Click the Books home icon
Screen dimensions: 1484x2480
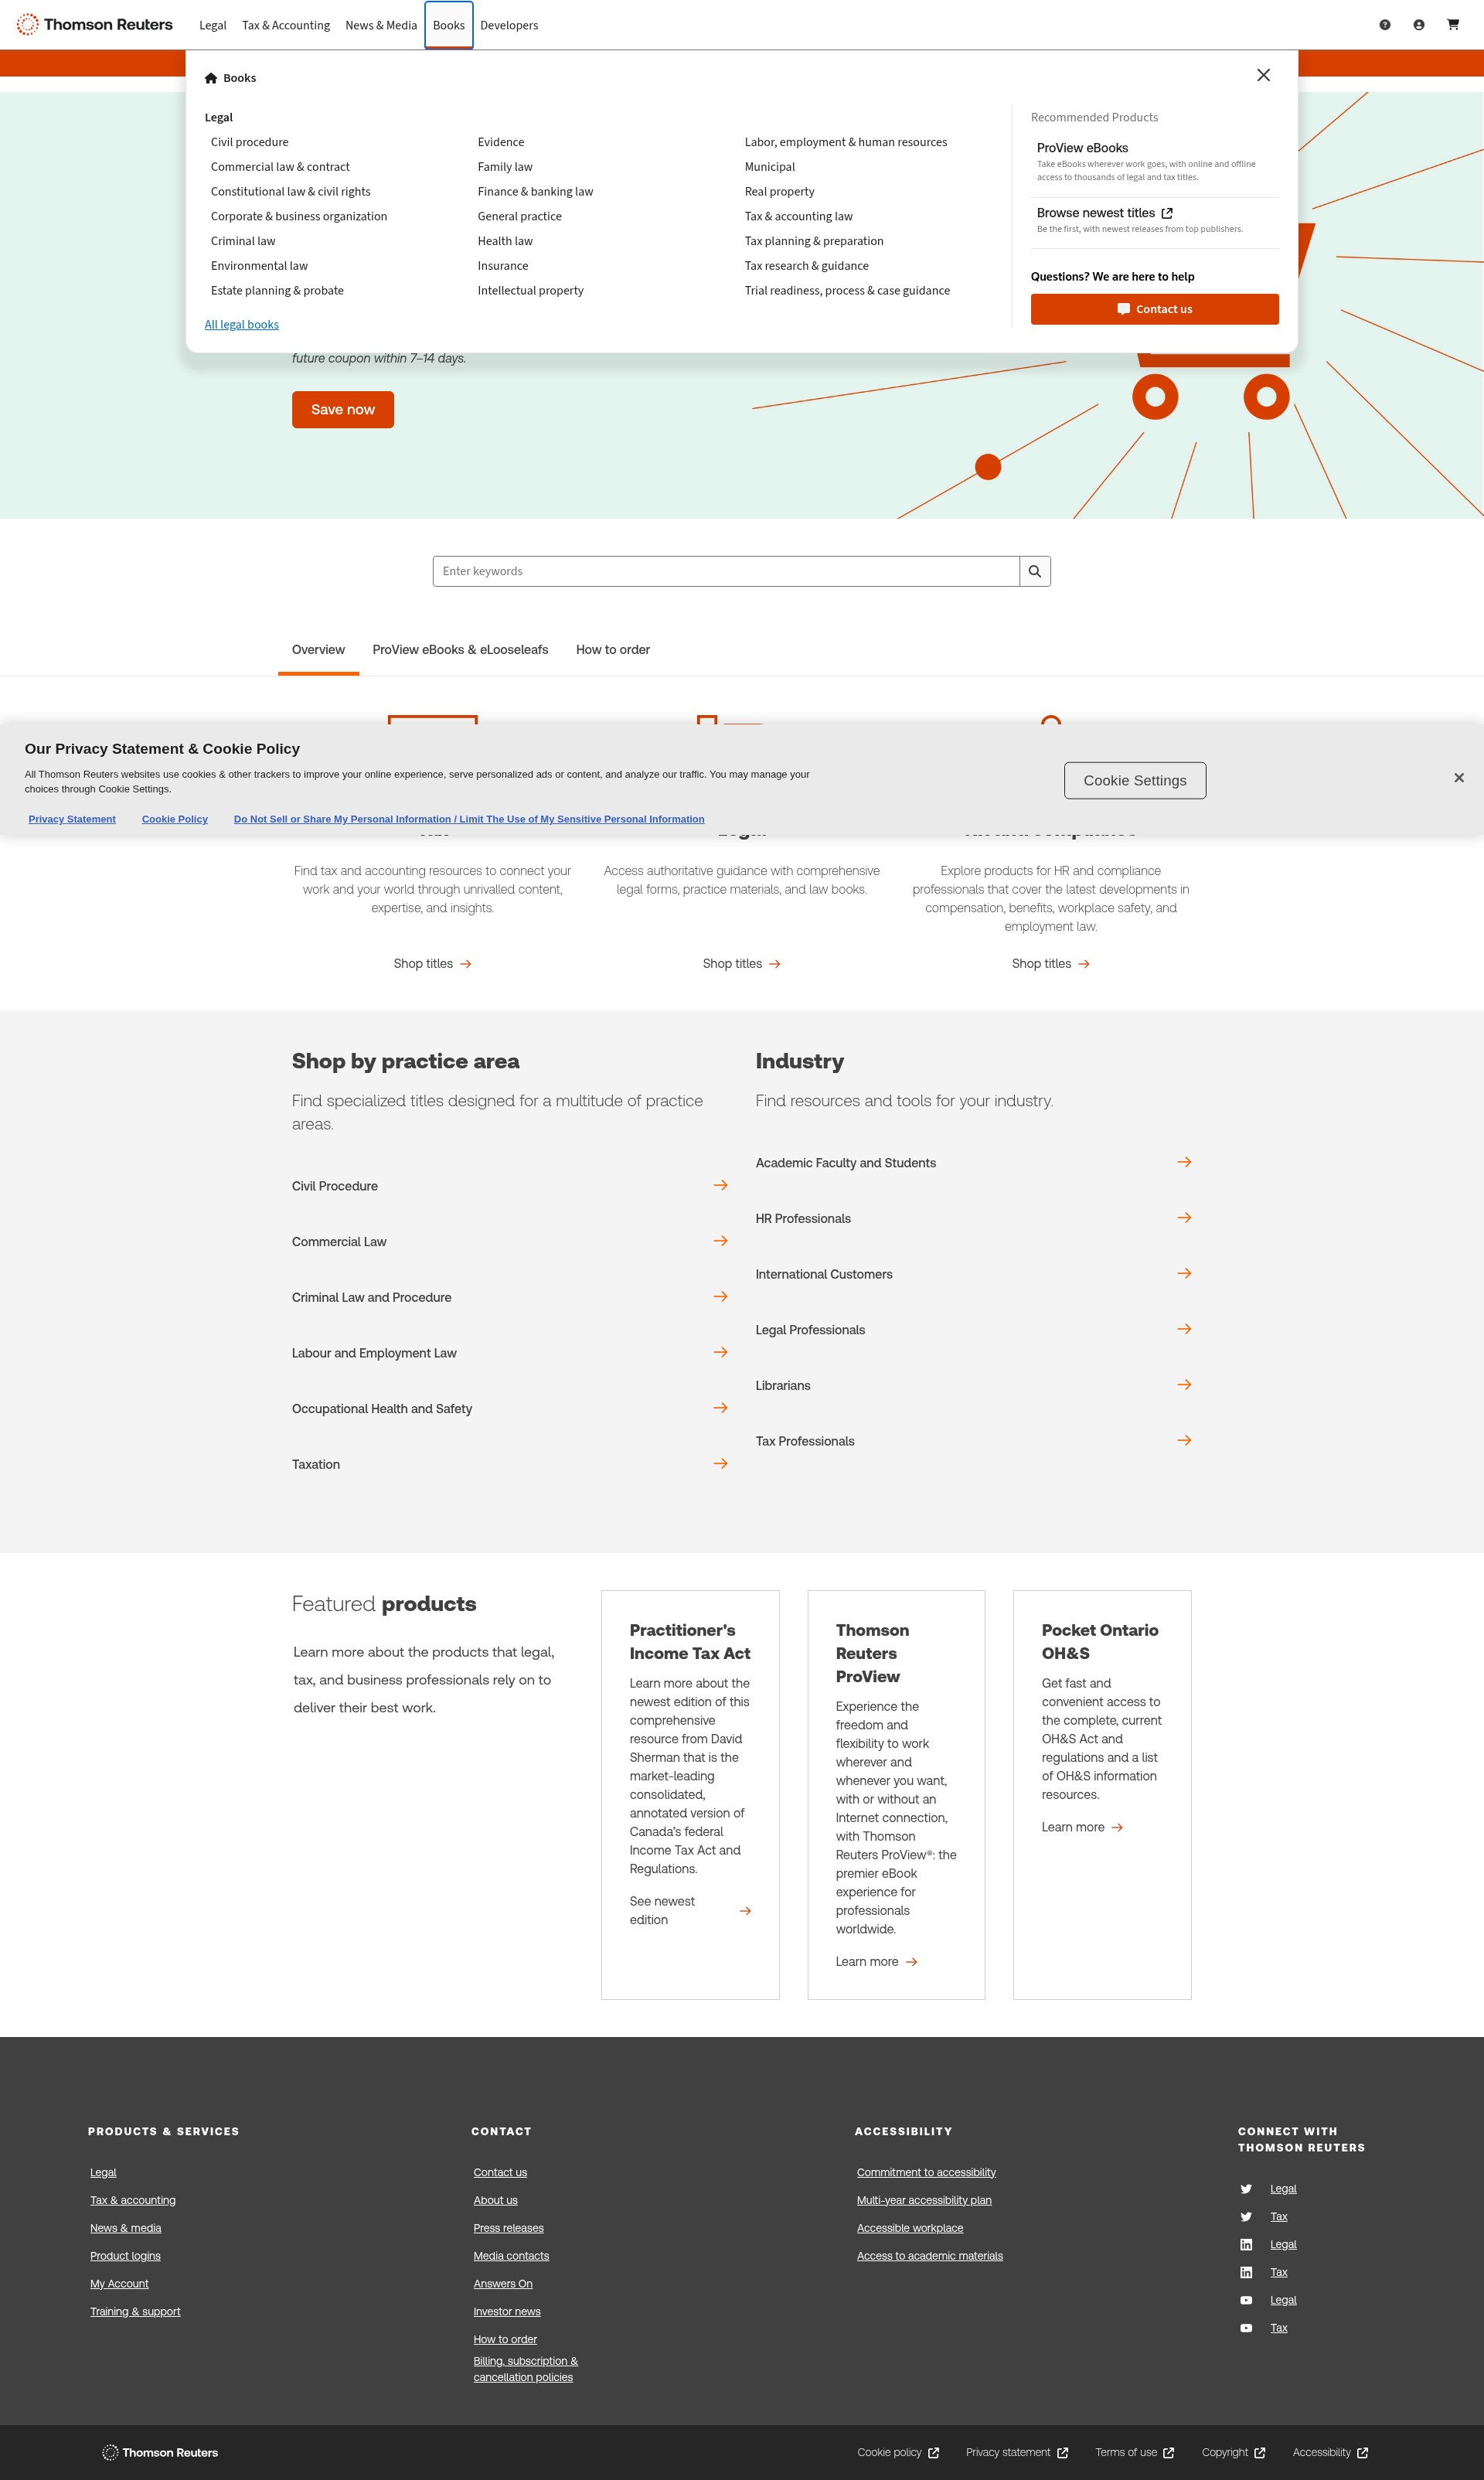click(x=211, y=78)
